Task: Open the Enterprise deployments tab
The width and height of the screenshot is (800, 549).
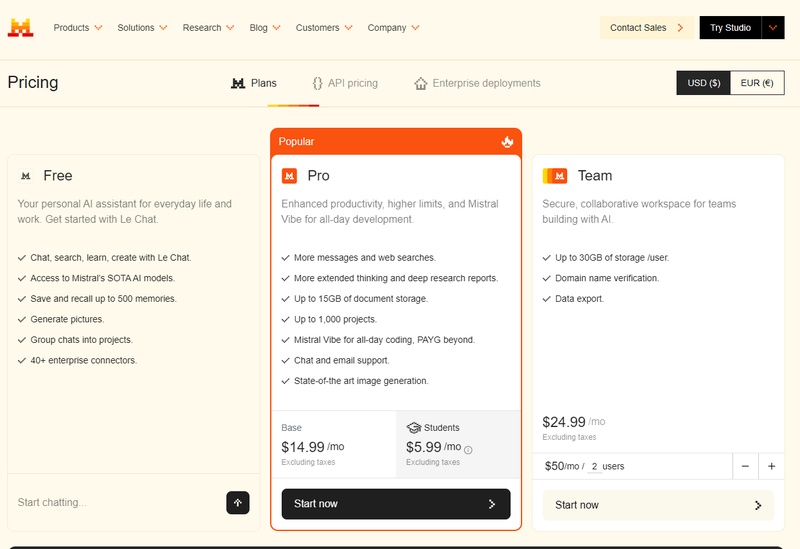Action: pos(477,83)
